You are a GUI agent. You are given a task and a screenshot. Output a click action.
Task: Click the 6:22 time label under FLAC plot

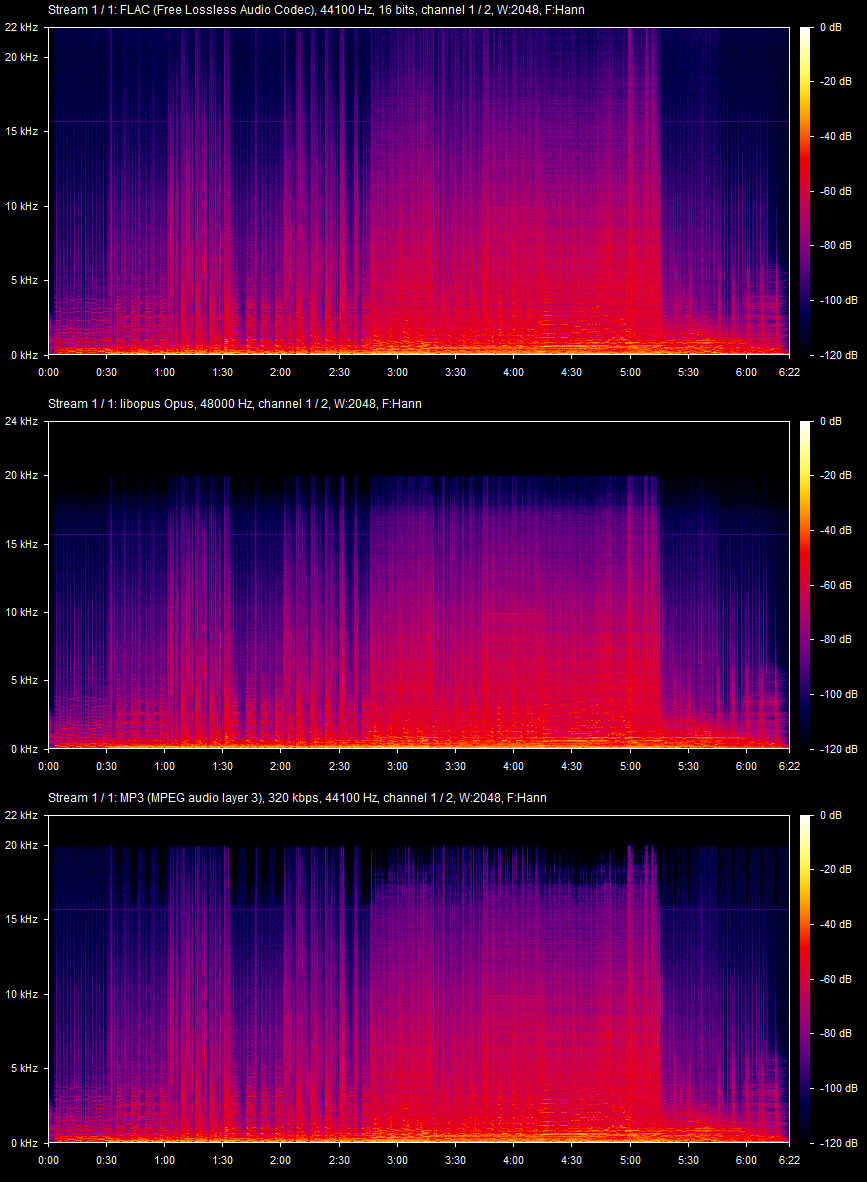[x=789, y=372]
